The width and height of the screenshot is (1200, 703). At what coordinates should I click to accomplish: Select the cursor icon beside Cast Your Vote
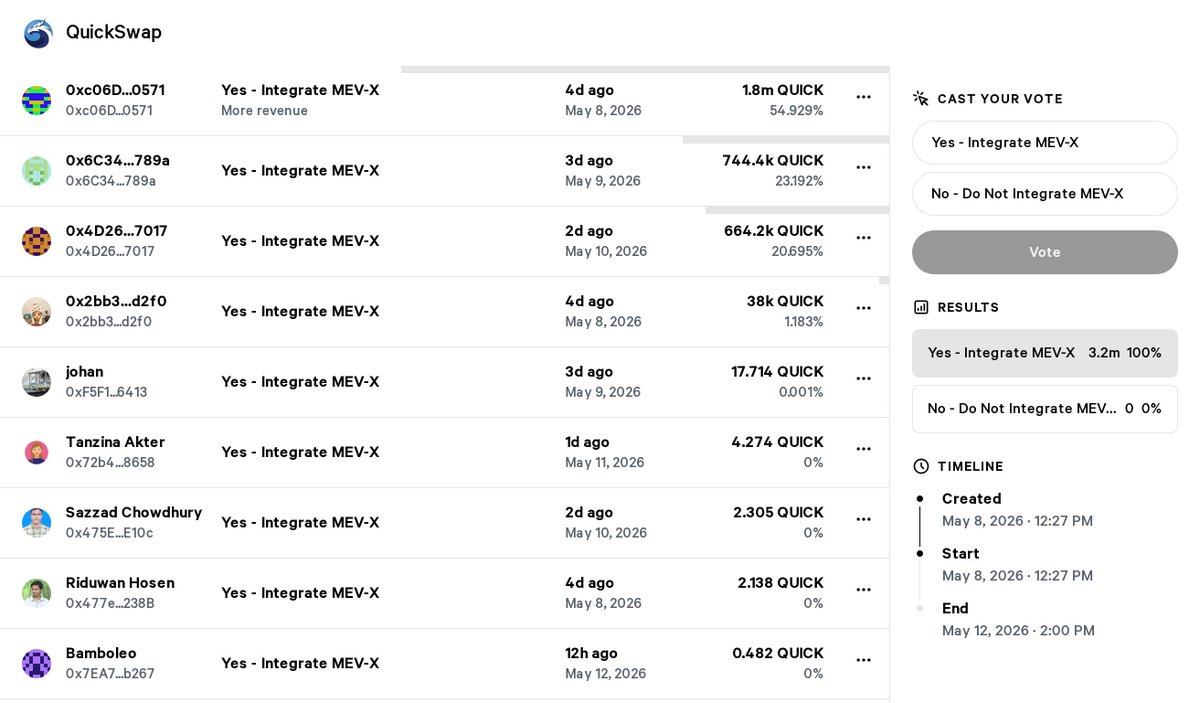(921, 98)
